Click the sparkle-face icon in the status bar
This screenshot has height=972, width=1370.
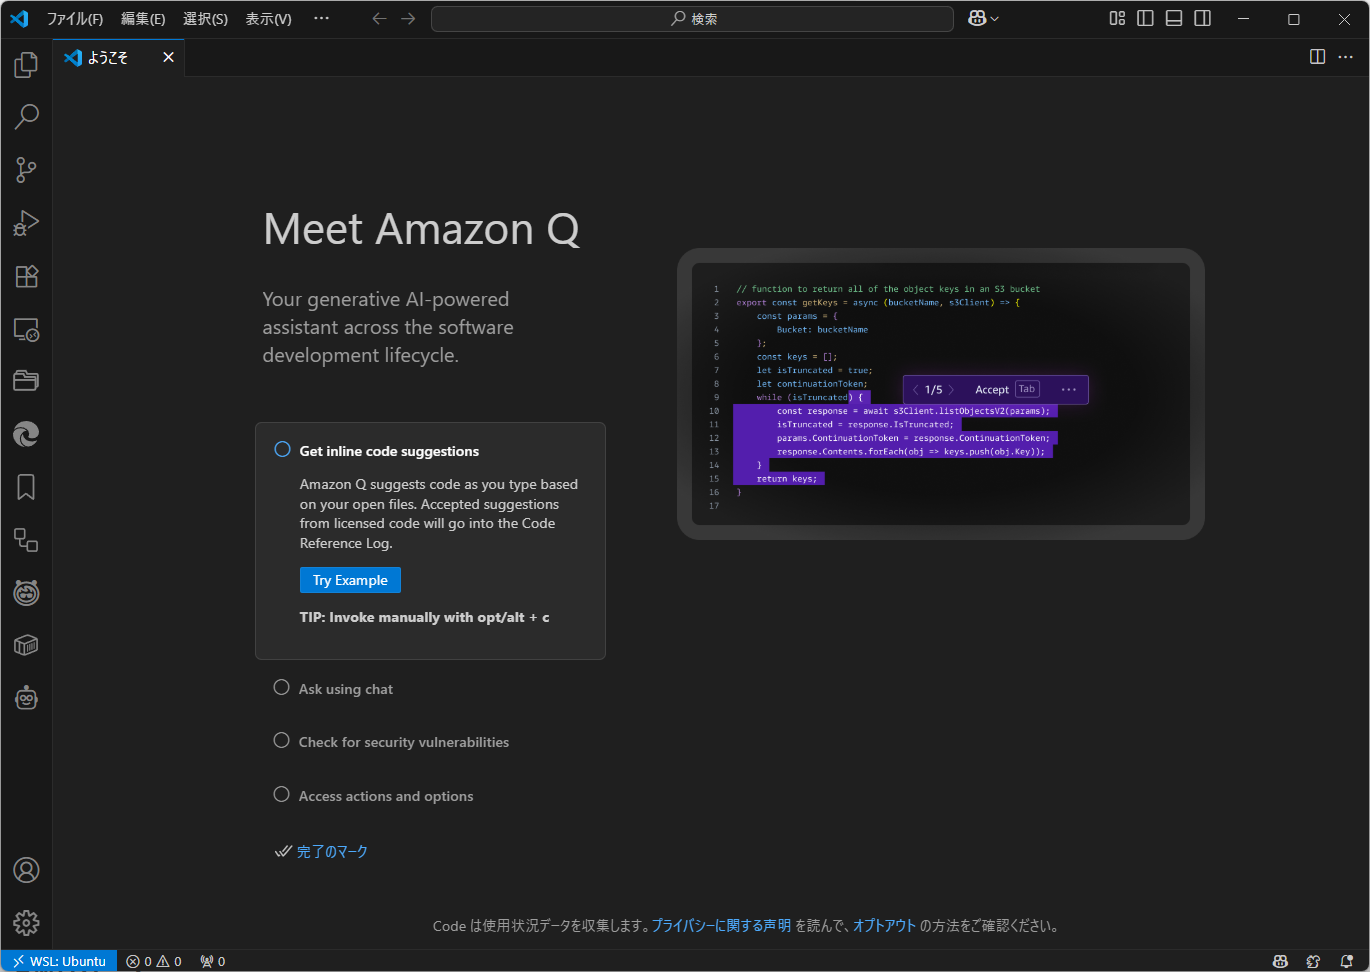tap(1313, 961)
